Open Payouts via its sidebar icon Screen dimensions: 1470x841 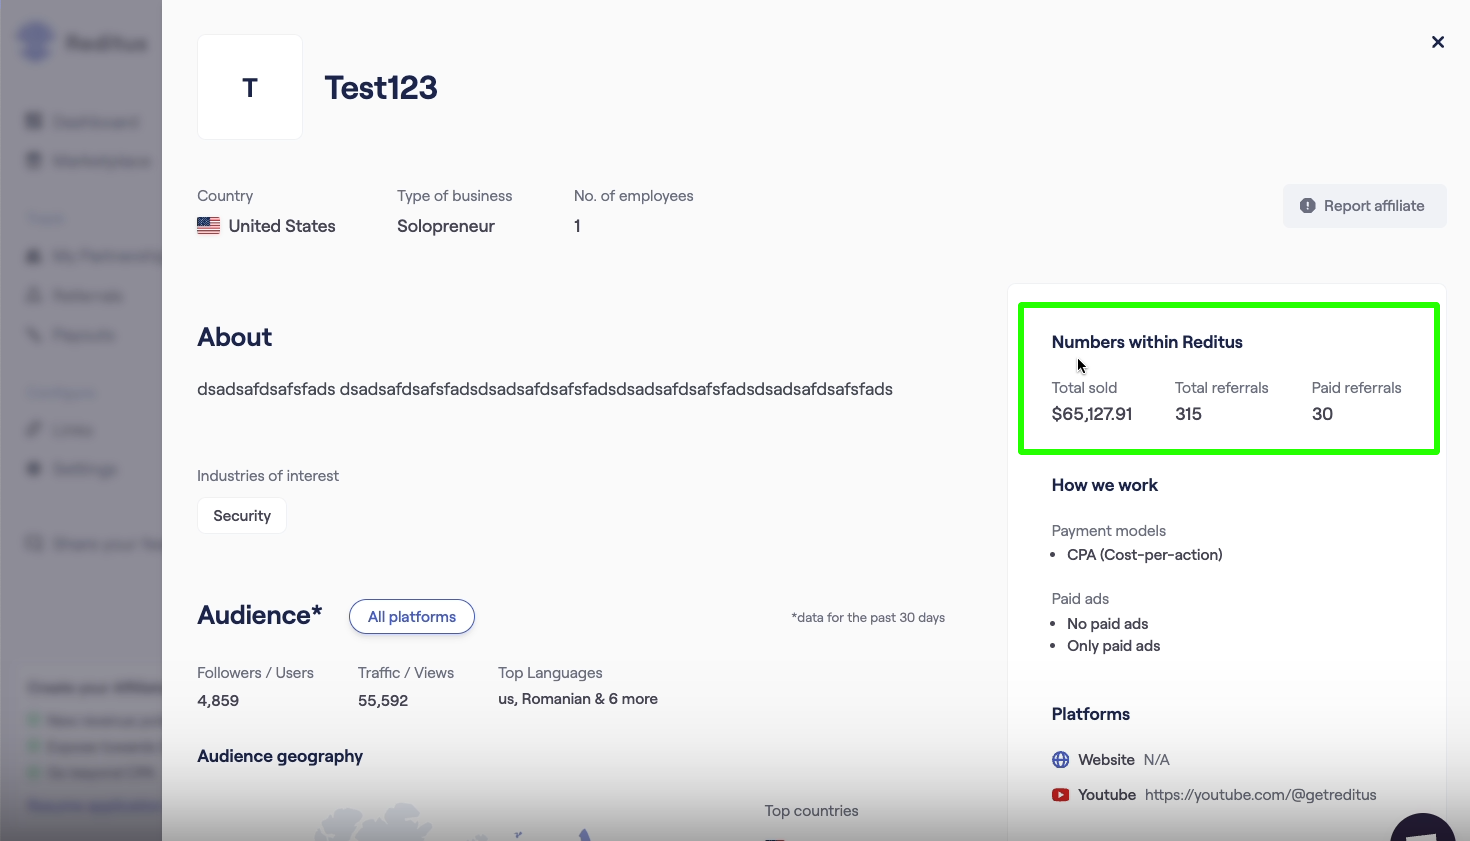point(33,334)
